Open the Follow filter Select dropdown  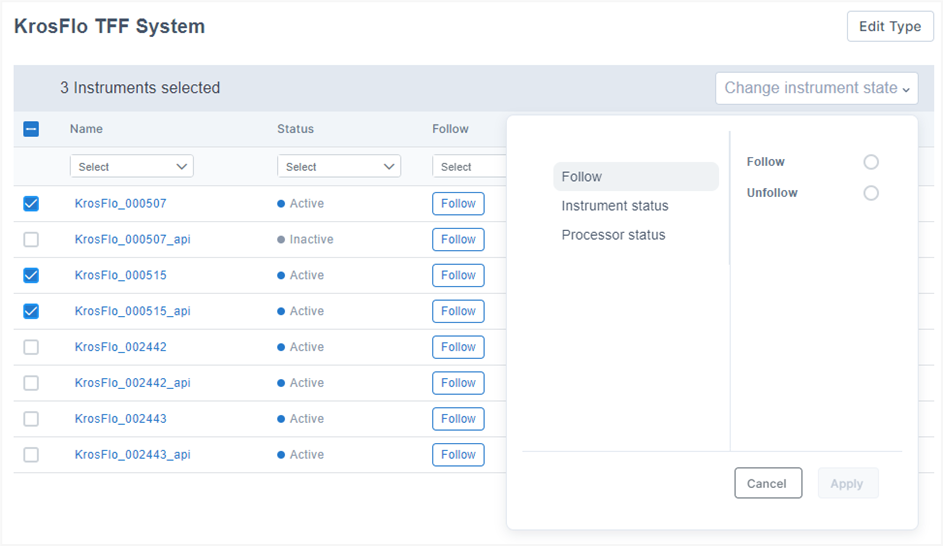pos(470,167)
